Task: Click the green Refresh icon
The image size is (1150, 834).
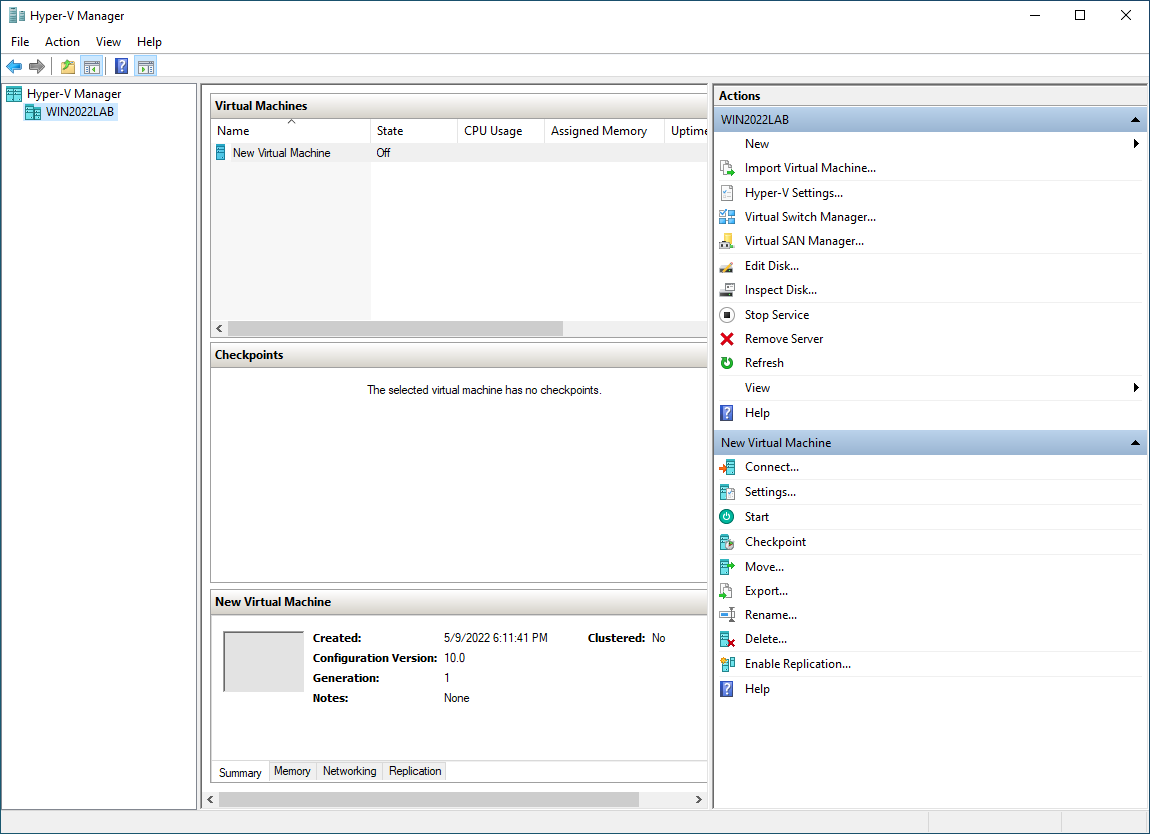Action: (727, 363)
